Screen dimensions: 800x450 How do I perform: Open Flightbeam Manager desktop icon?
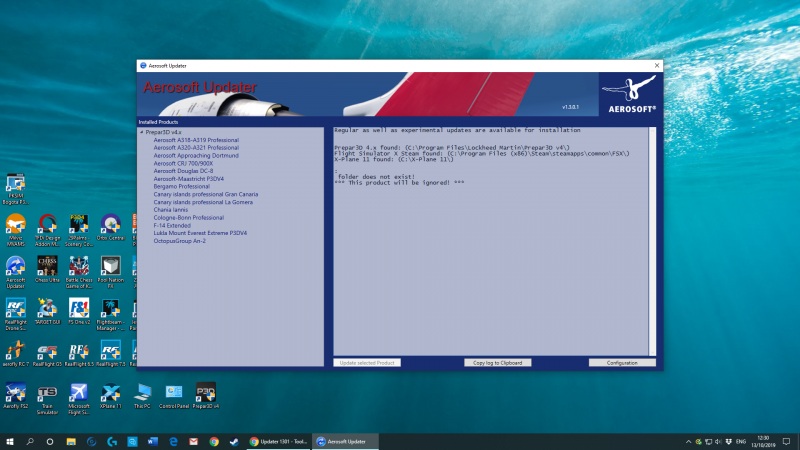pos(110,314)
